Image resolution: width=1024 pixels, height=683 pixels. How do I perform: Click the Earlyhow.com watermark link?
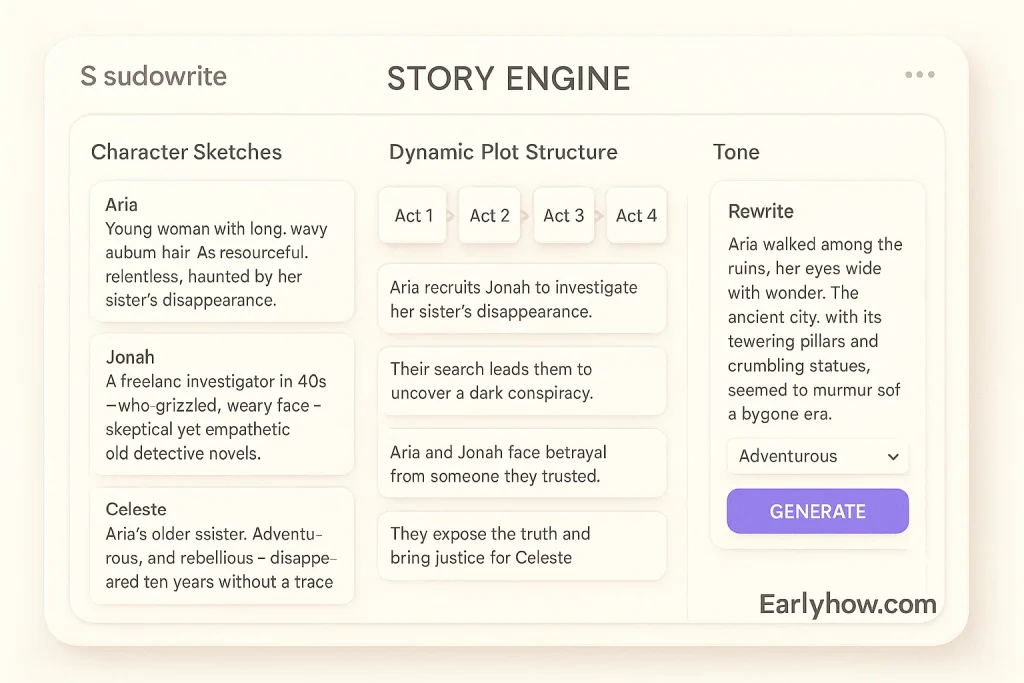847,604
